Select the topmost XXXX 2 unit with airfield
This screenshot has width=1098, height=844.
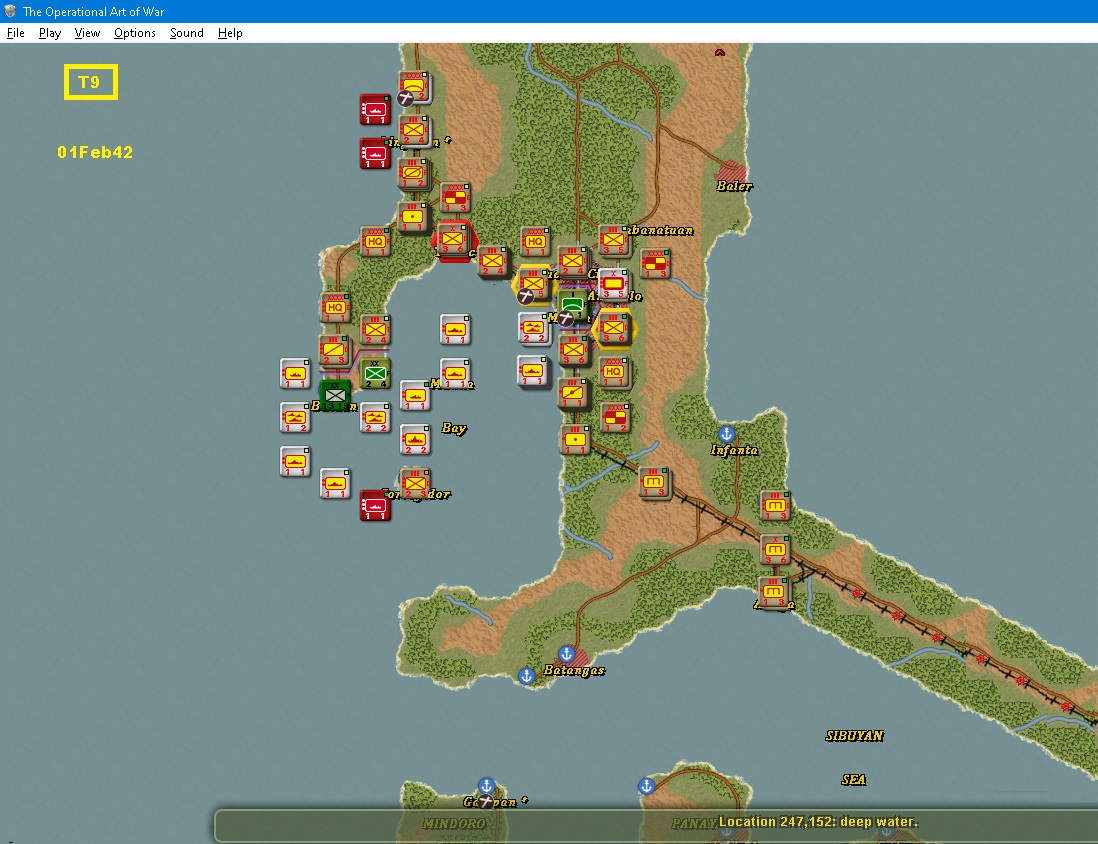(415, 87)
